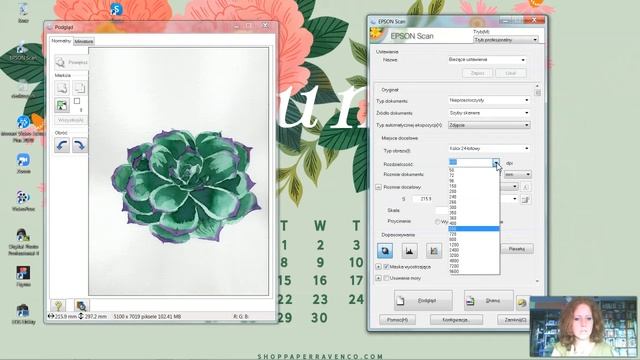Click the Wszystkie button in preview
The height and width of the screenshot is (360, 640).
pos(71,120)
